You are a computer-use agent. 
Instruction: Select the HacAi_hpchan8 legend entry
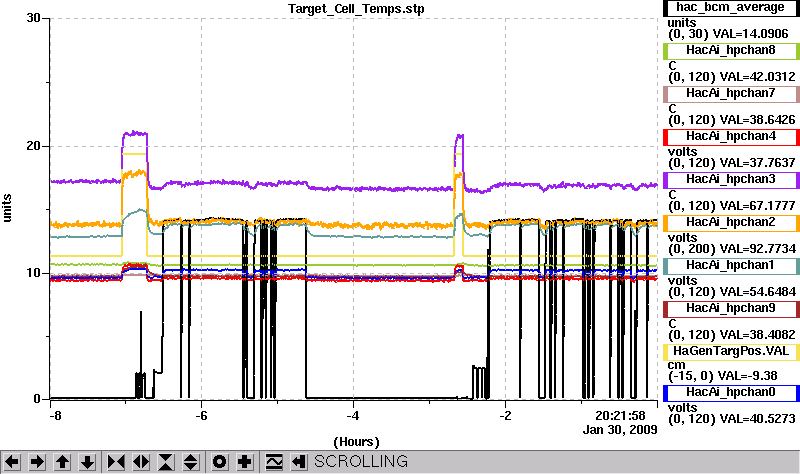[x=731, y=51]
